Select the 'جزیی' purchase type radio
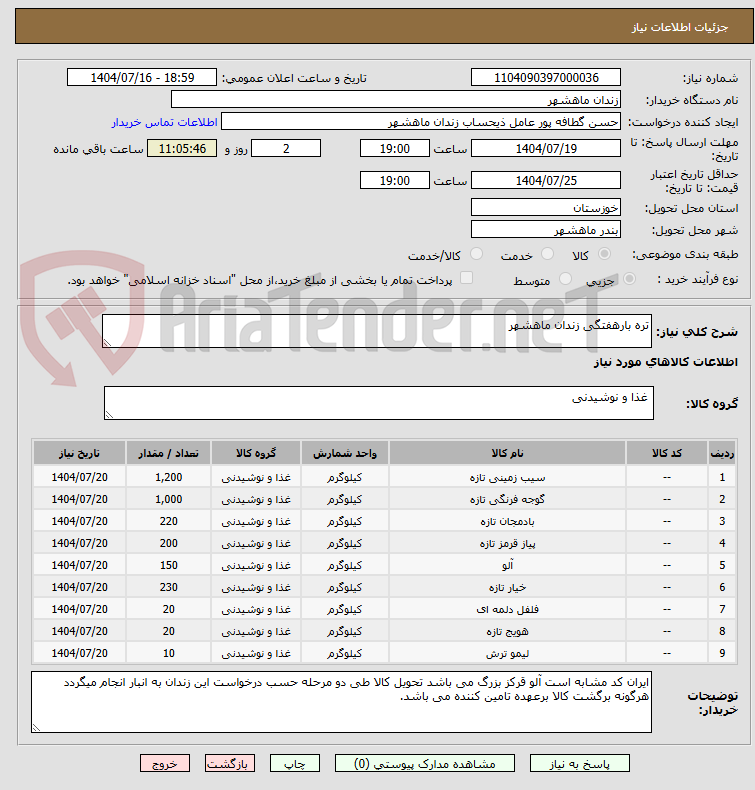Viewport: 755px width, 790px height. (x=629, y=279)
